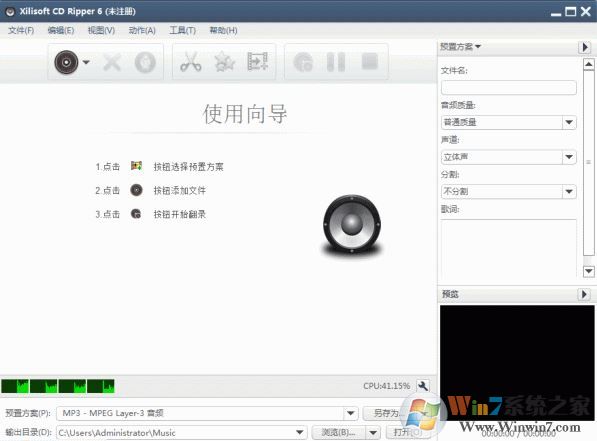Open the 文件(F) menu
This screenshot has height=441, width=597.
pos(21,30)
